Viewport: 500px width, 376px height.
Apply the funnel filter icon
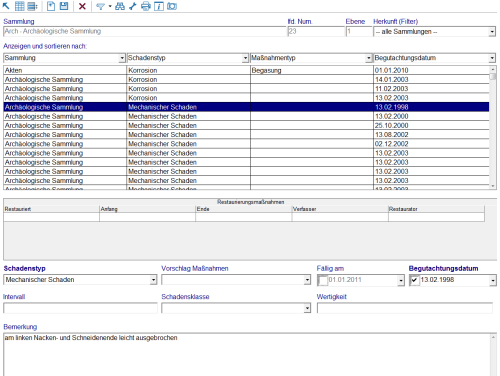[100, 6]
